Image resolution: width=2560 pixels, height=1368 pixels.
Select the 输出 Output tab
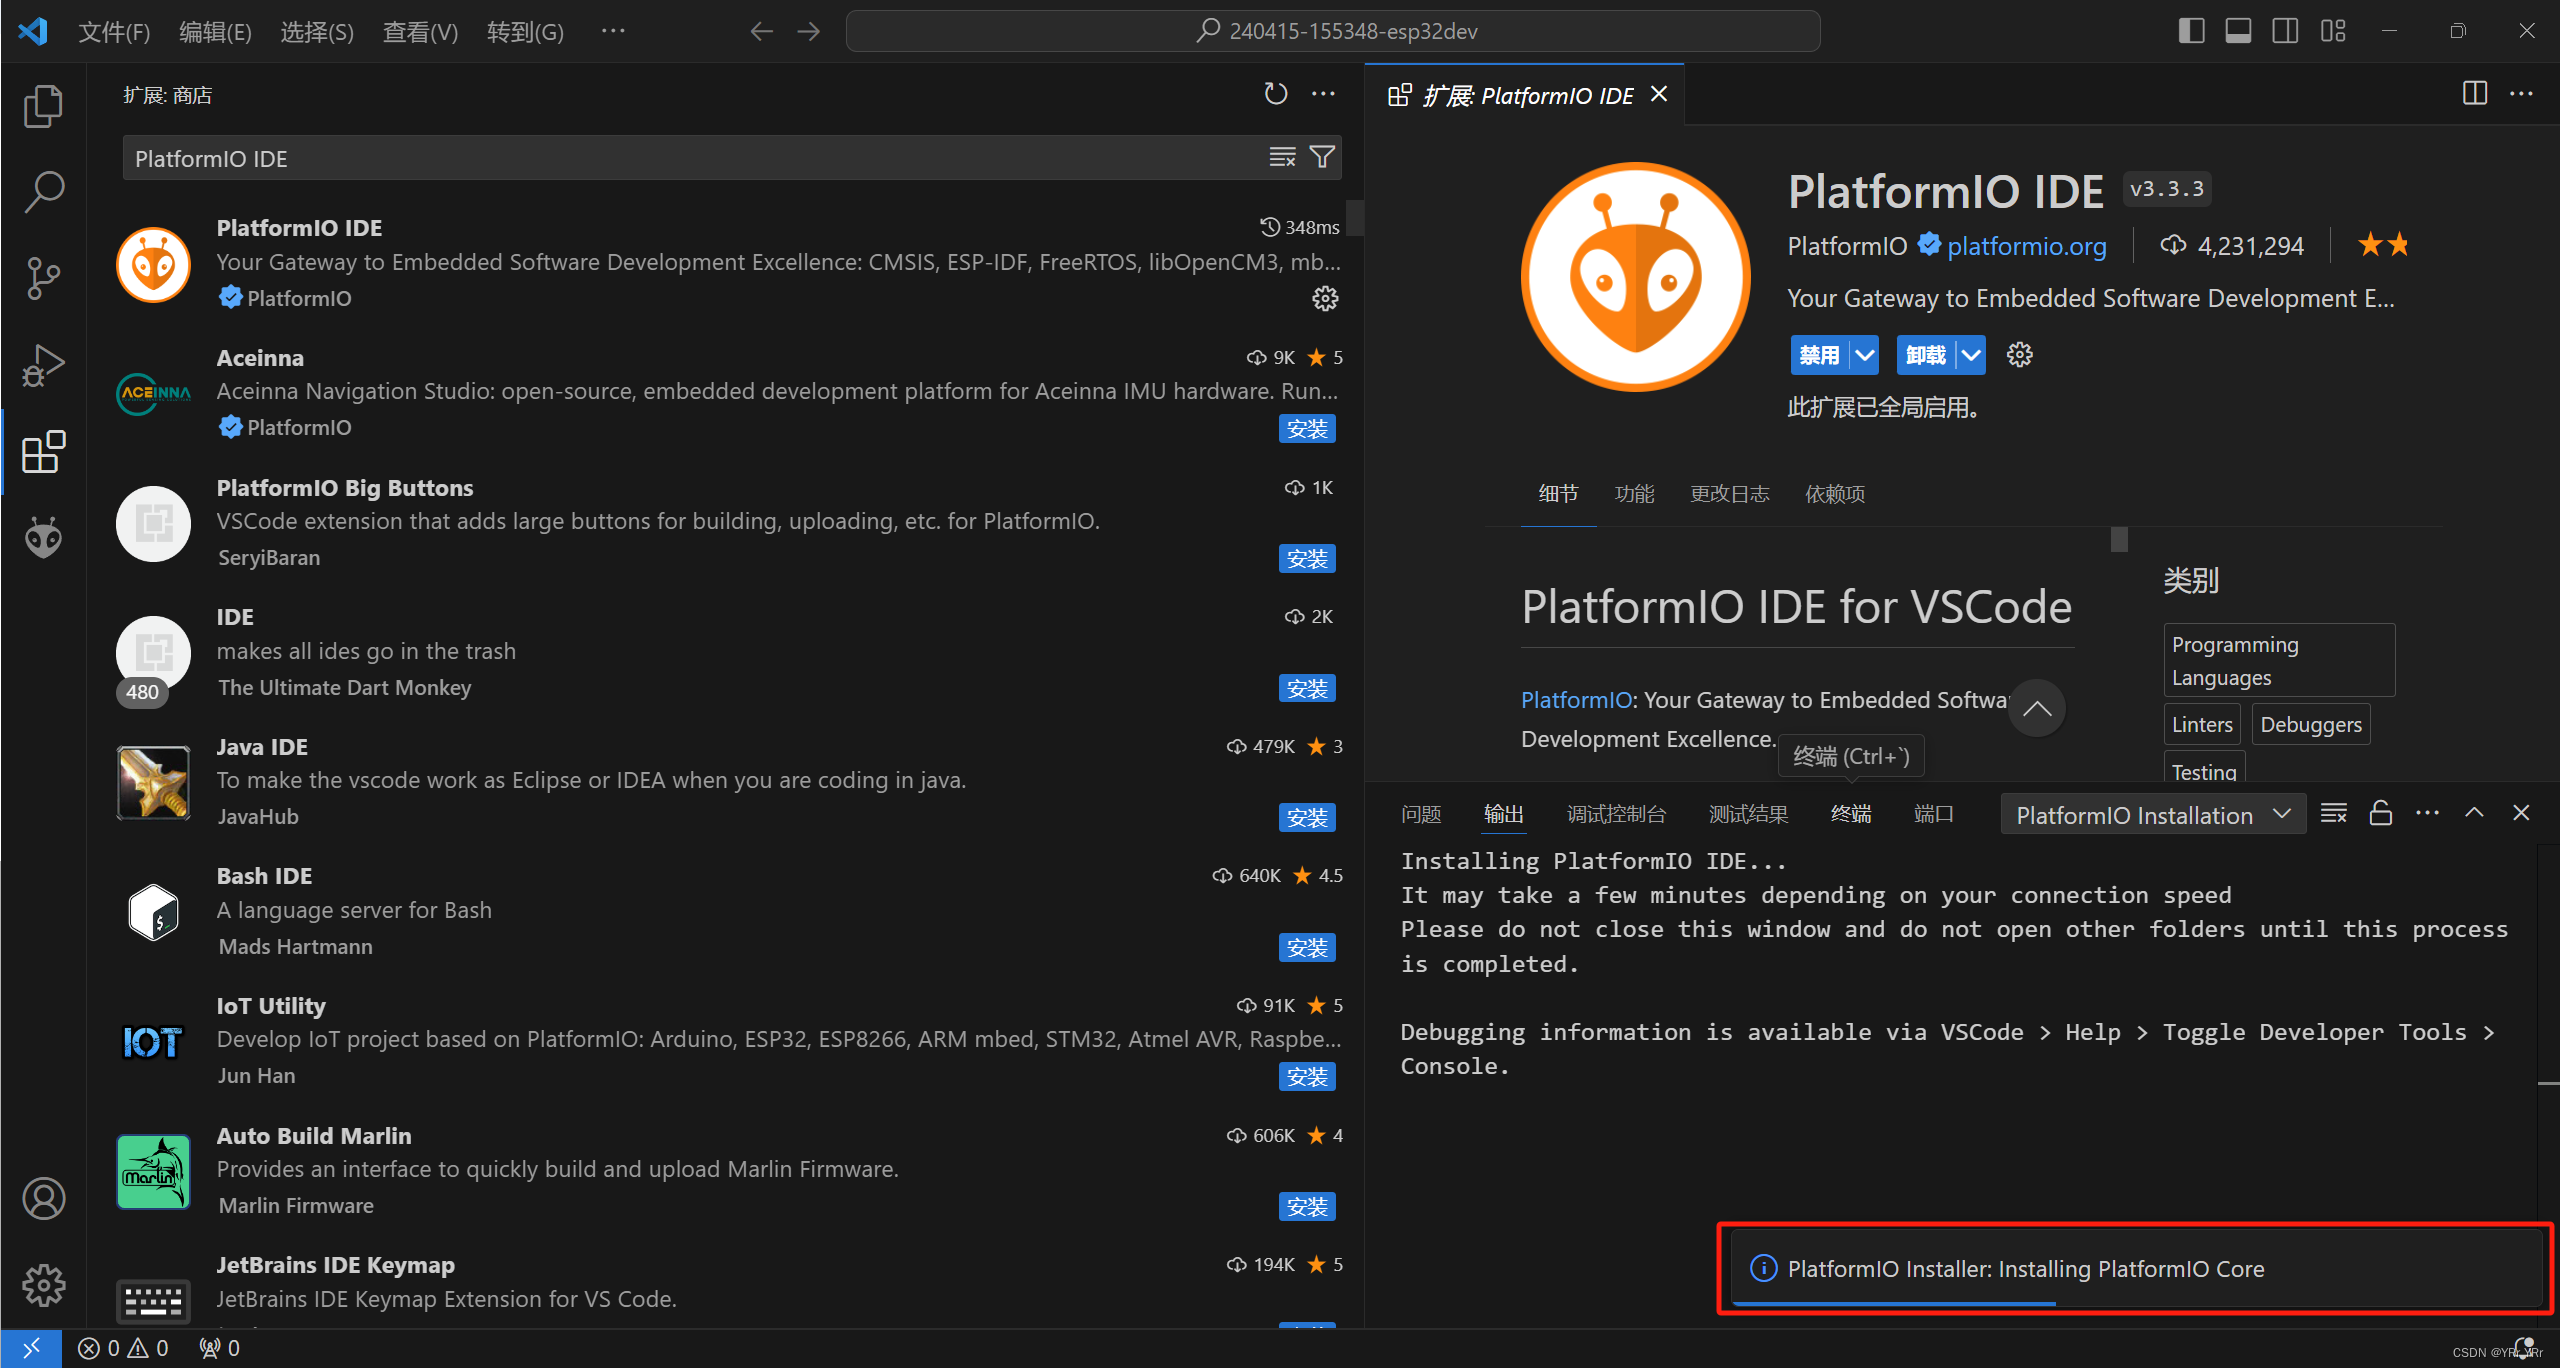[1505, 814]
